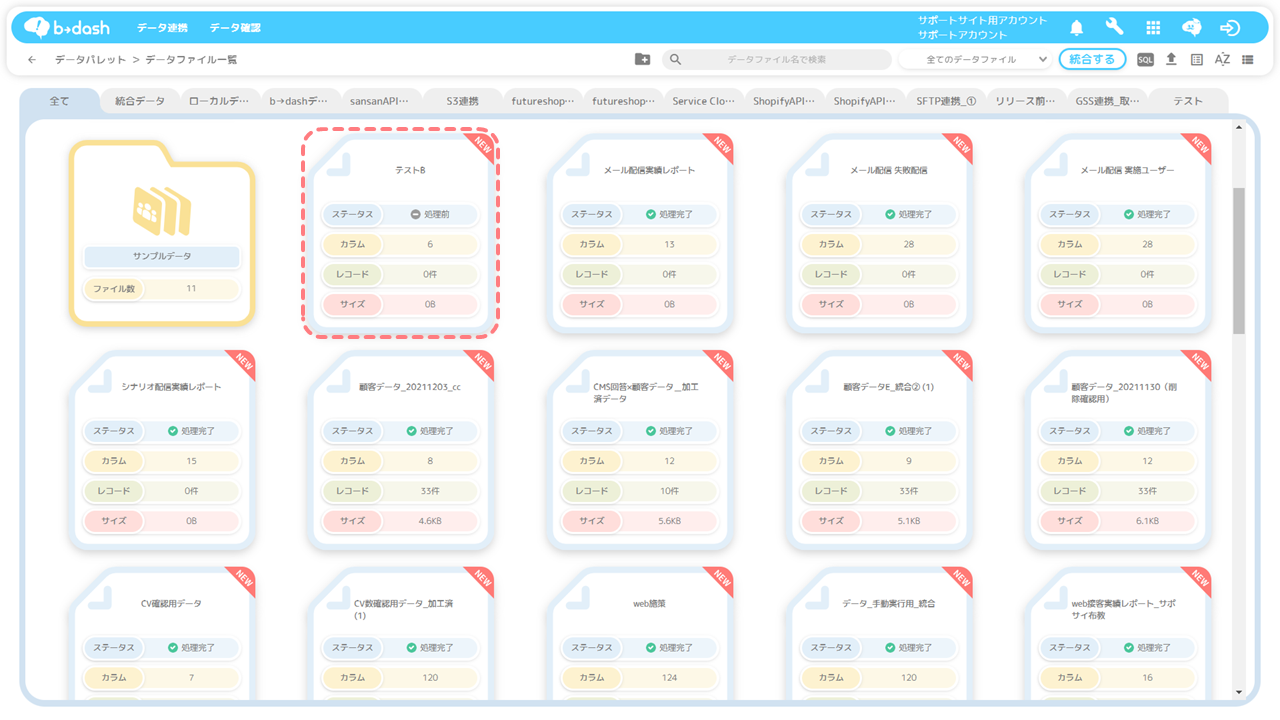Viewport: 1280px width, 720px height.
Task: Click the サポートサイト用アカウント account name
Action: click(983, 20)
